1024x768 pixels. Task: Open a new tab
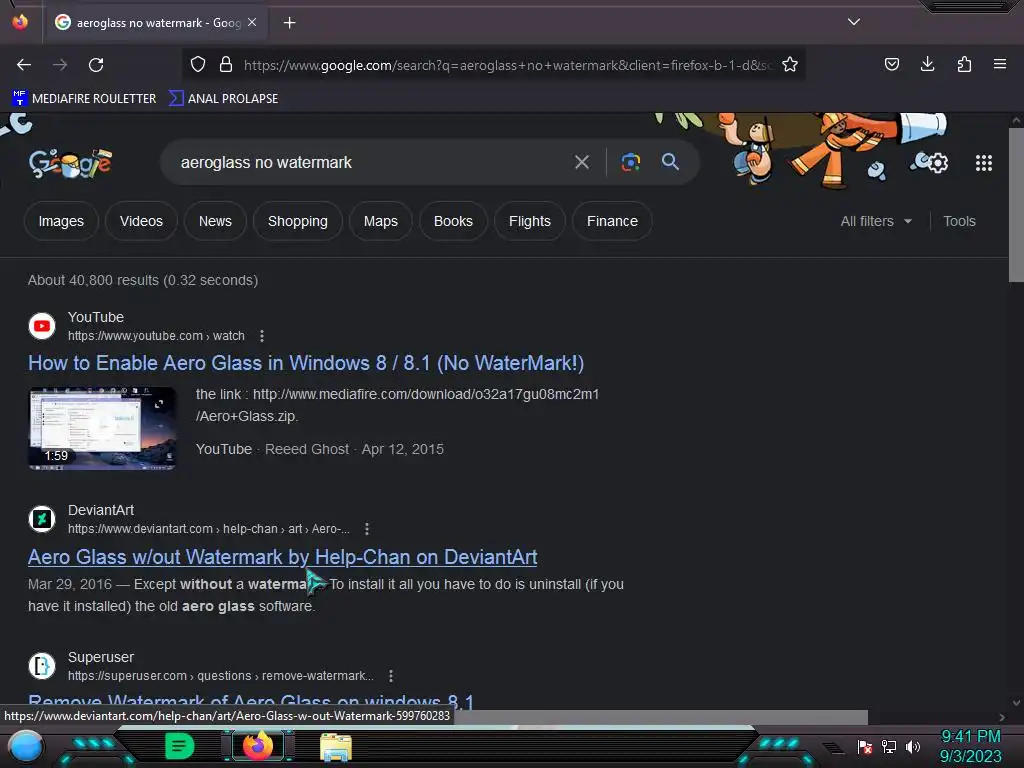click(x=289, y=23)
